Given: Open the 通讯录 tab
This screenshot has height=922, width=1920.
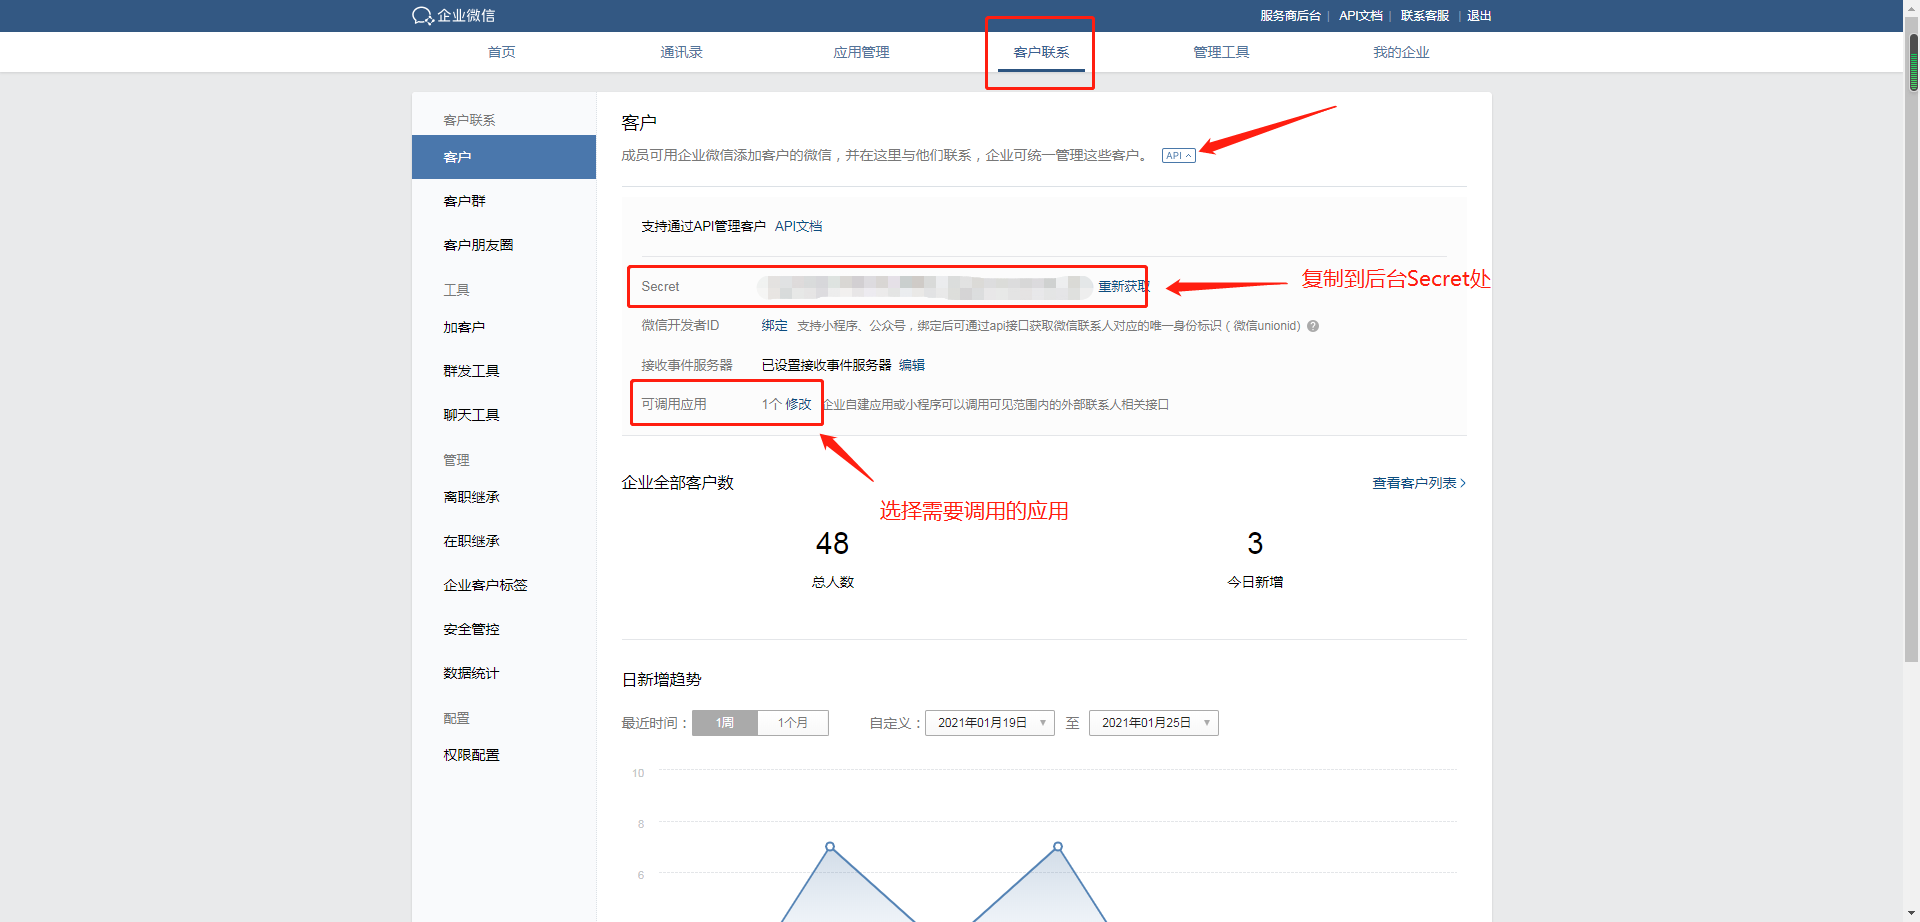Looking at the screenshot, I should [681, 51].
